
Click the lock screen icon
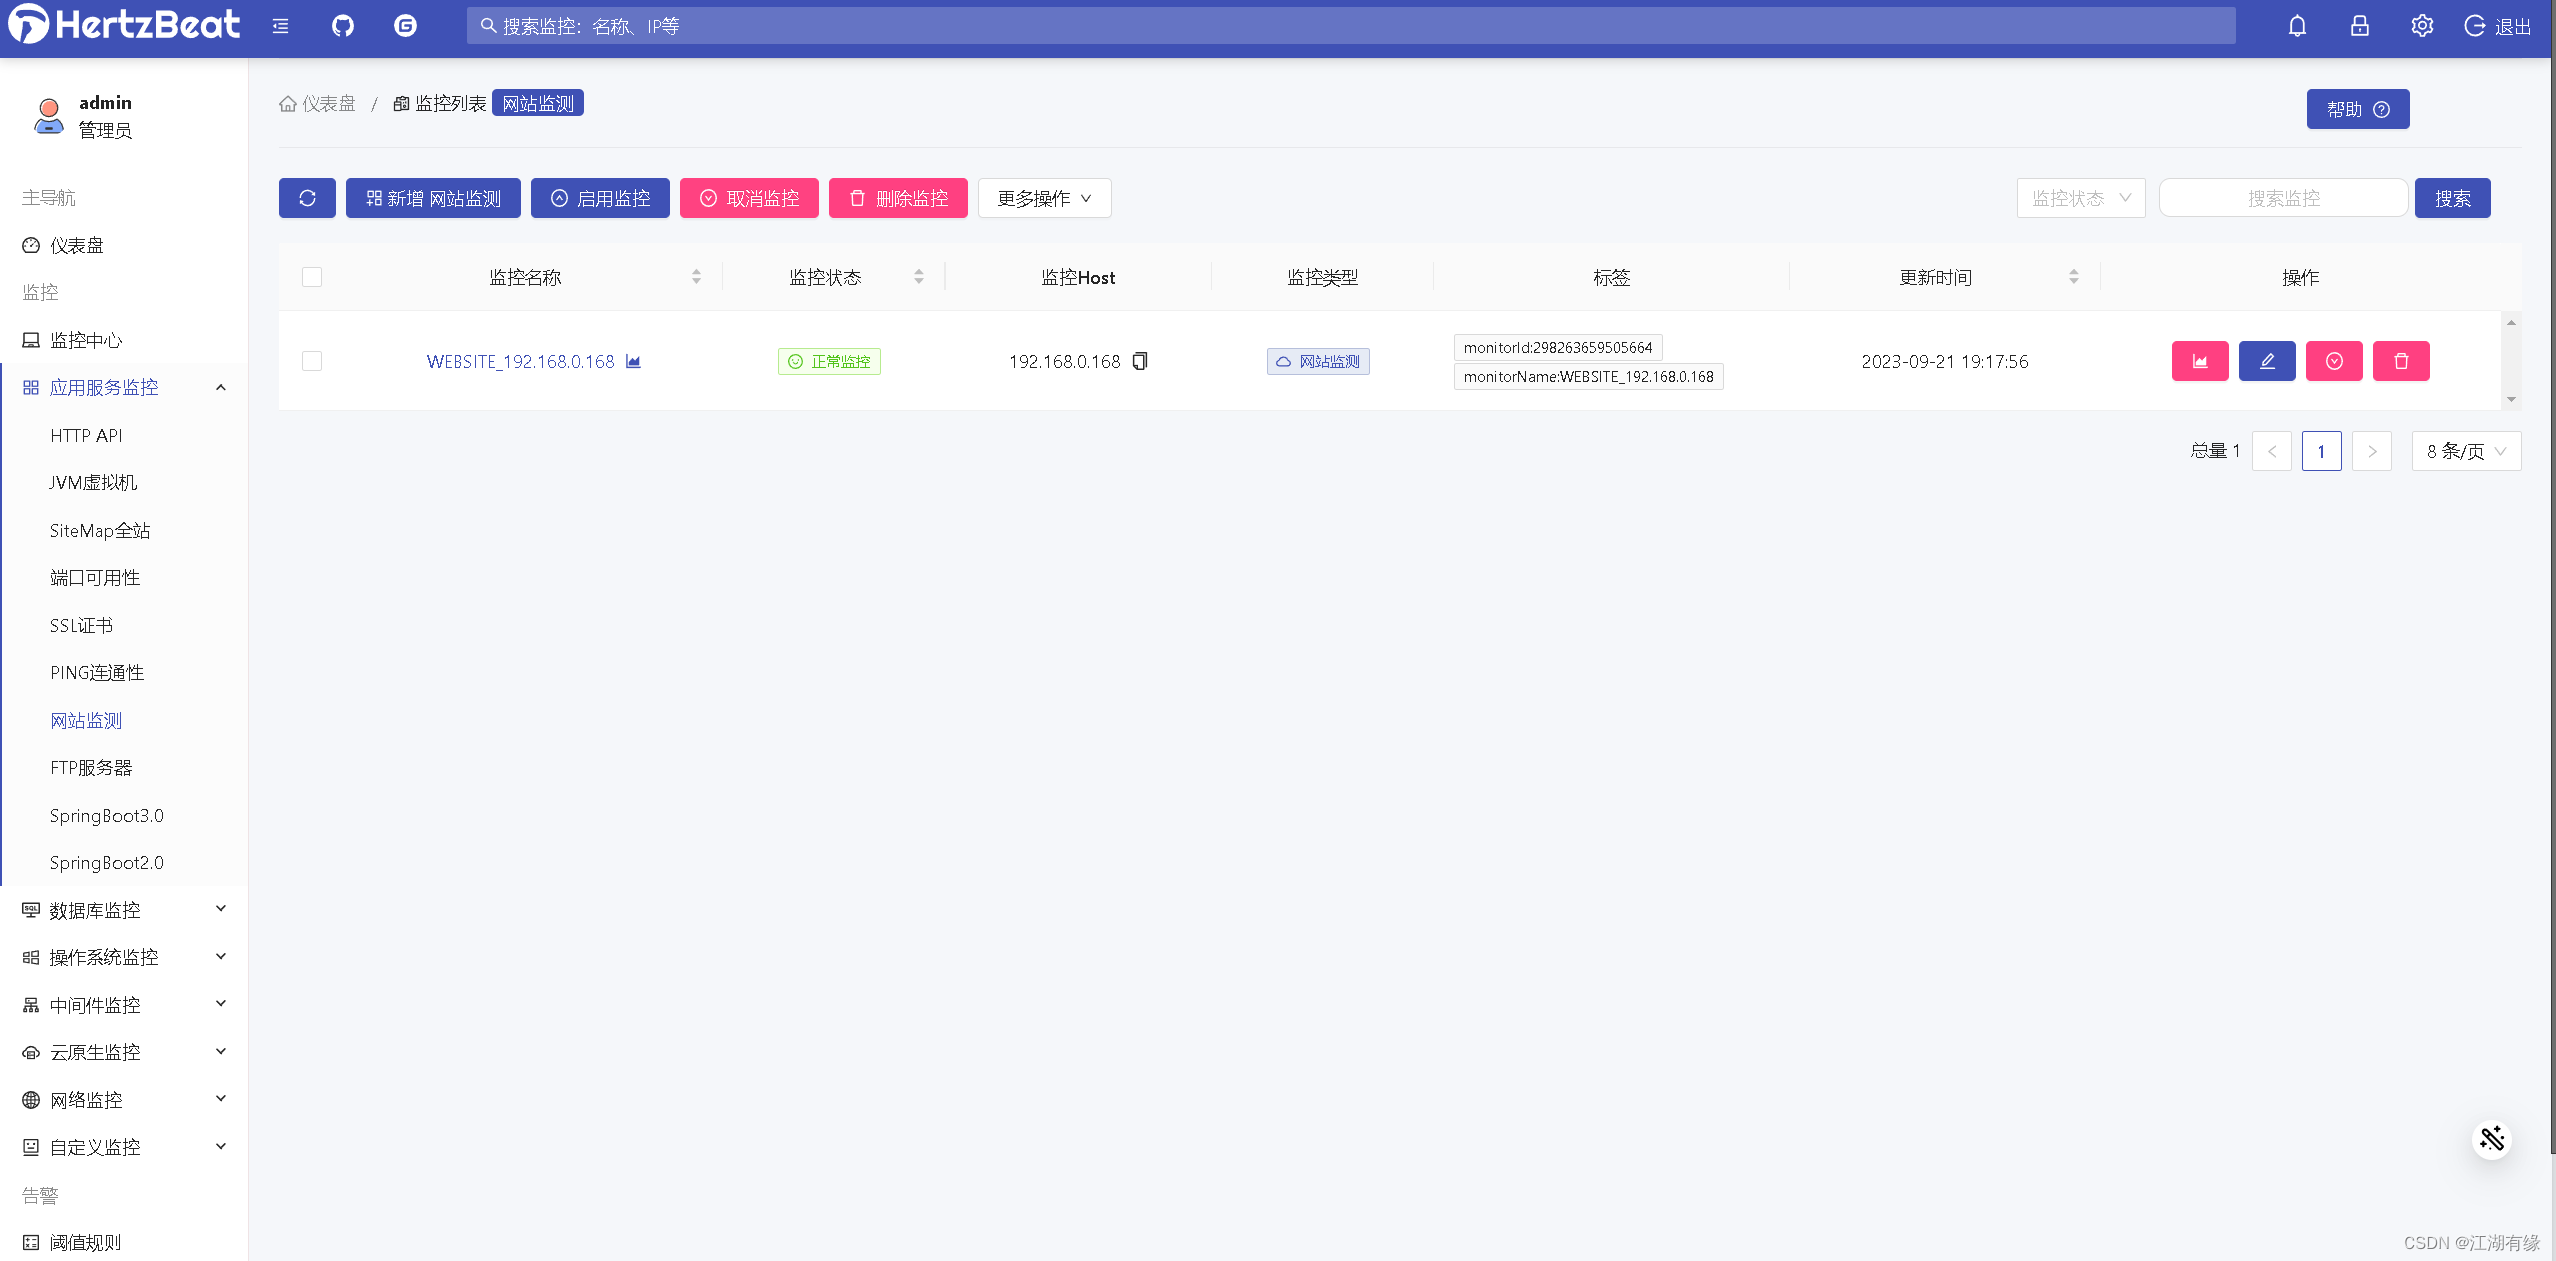[x=2360, y=26]
